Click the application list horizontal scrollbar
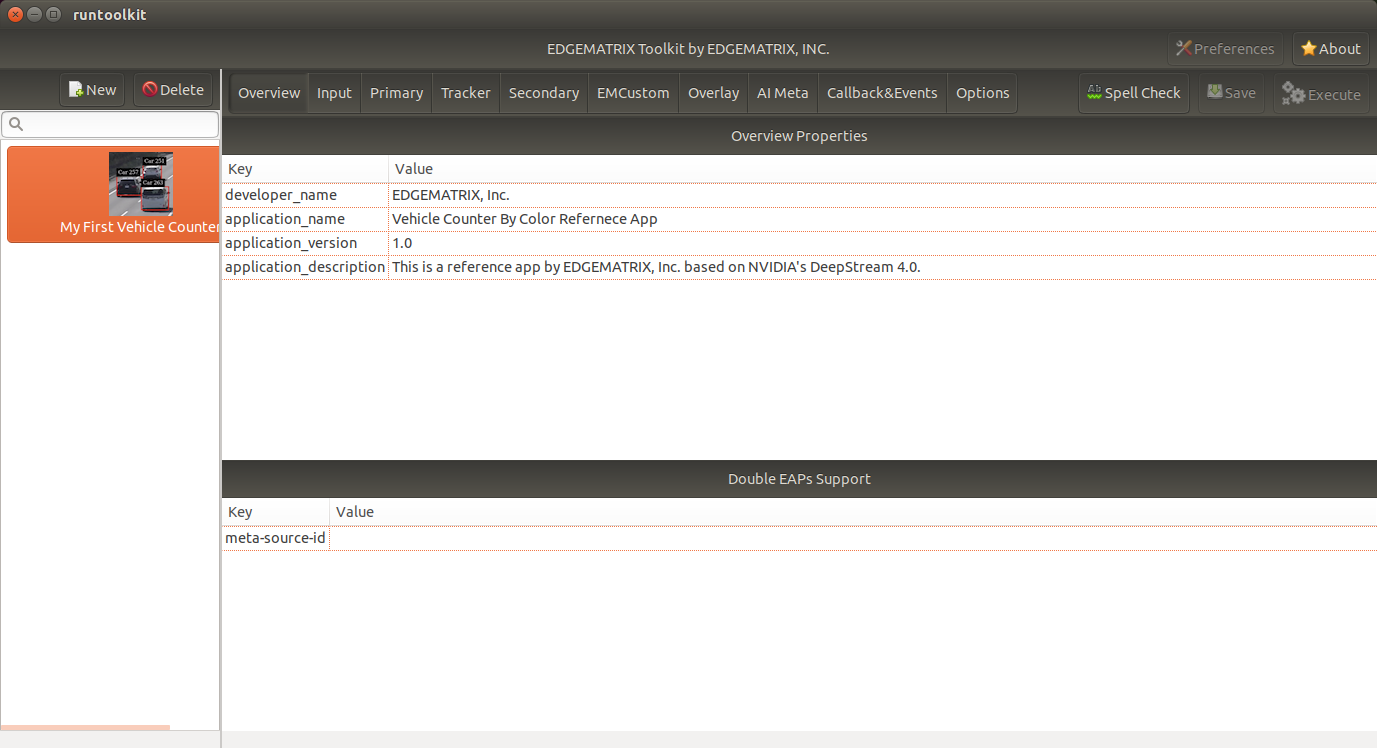 pyautogui.click(x=85, y=728)
